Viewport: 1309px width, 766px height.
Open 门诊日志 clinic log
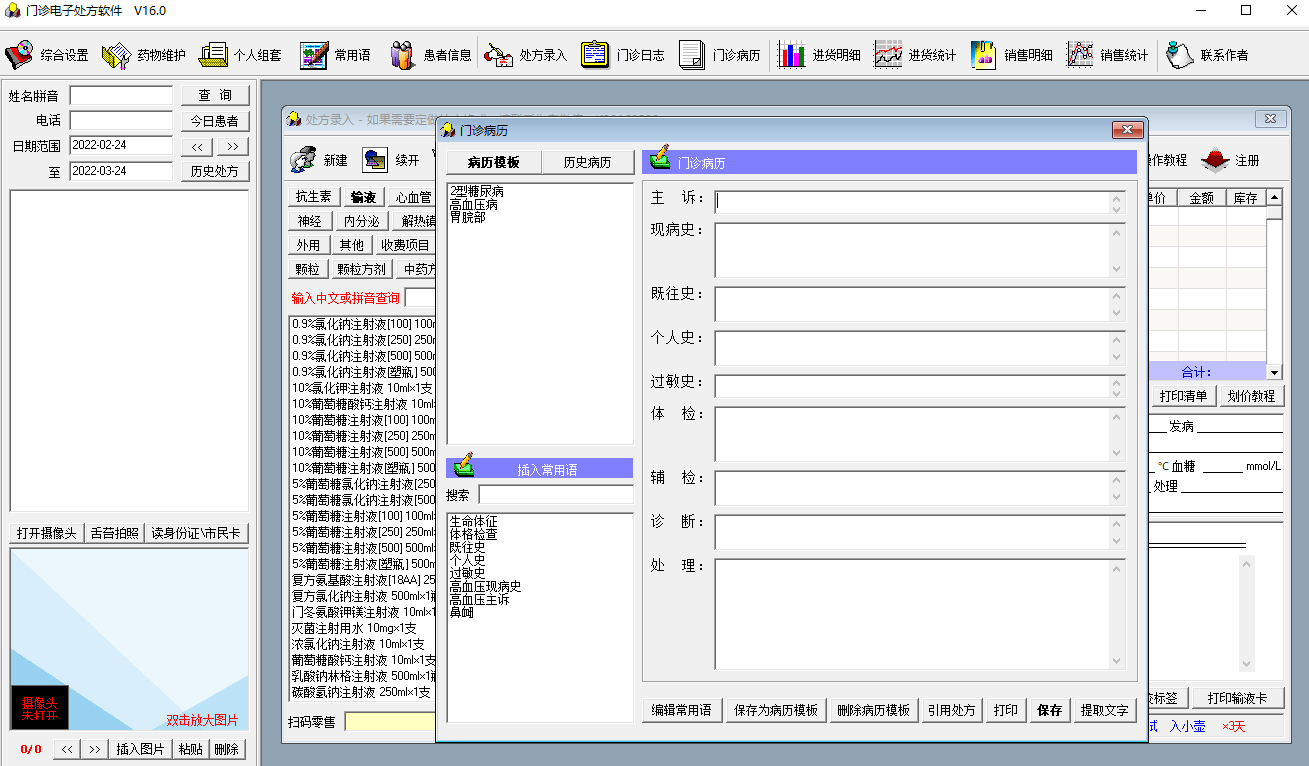coord(623,55)
